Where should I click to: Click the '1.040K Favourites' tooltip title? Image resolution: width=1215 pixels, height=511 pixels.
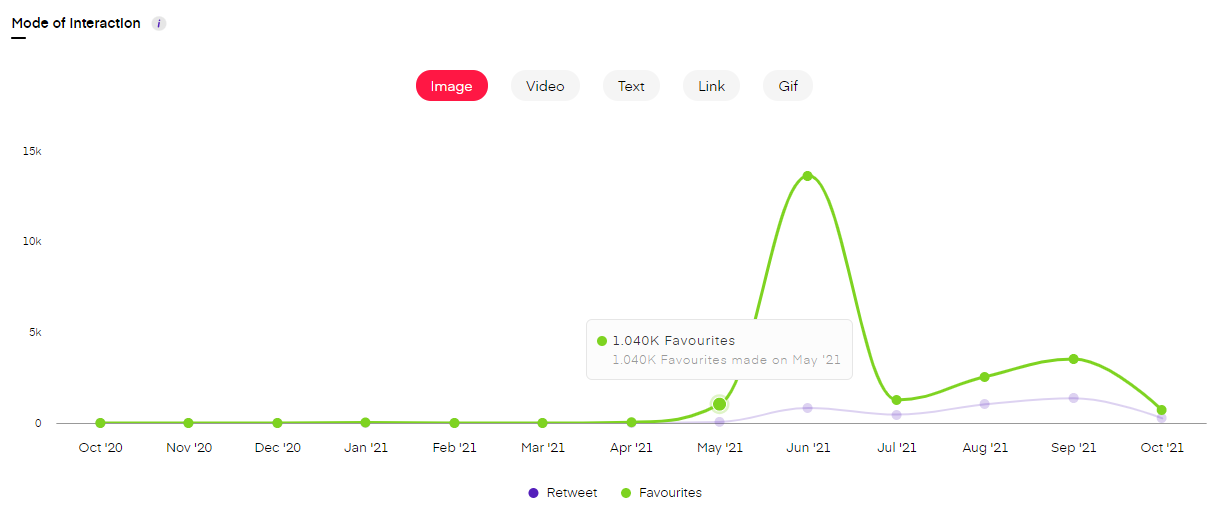[x=673, y=341]
